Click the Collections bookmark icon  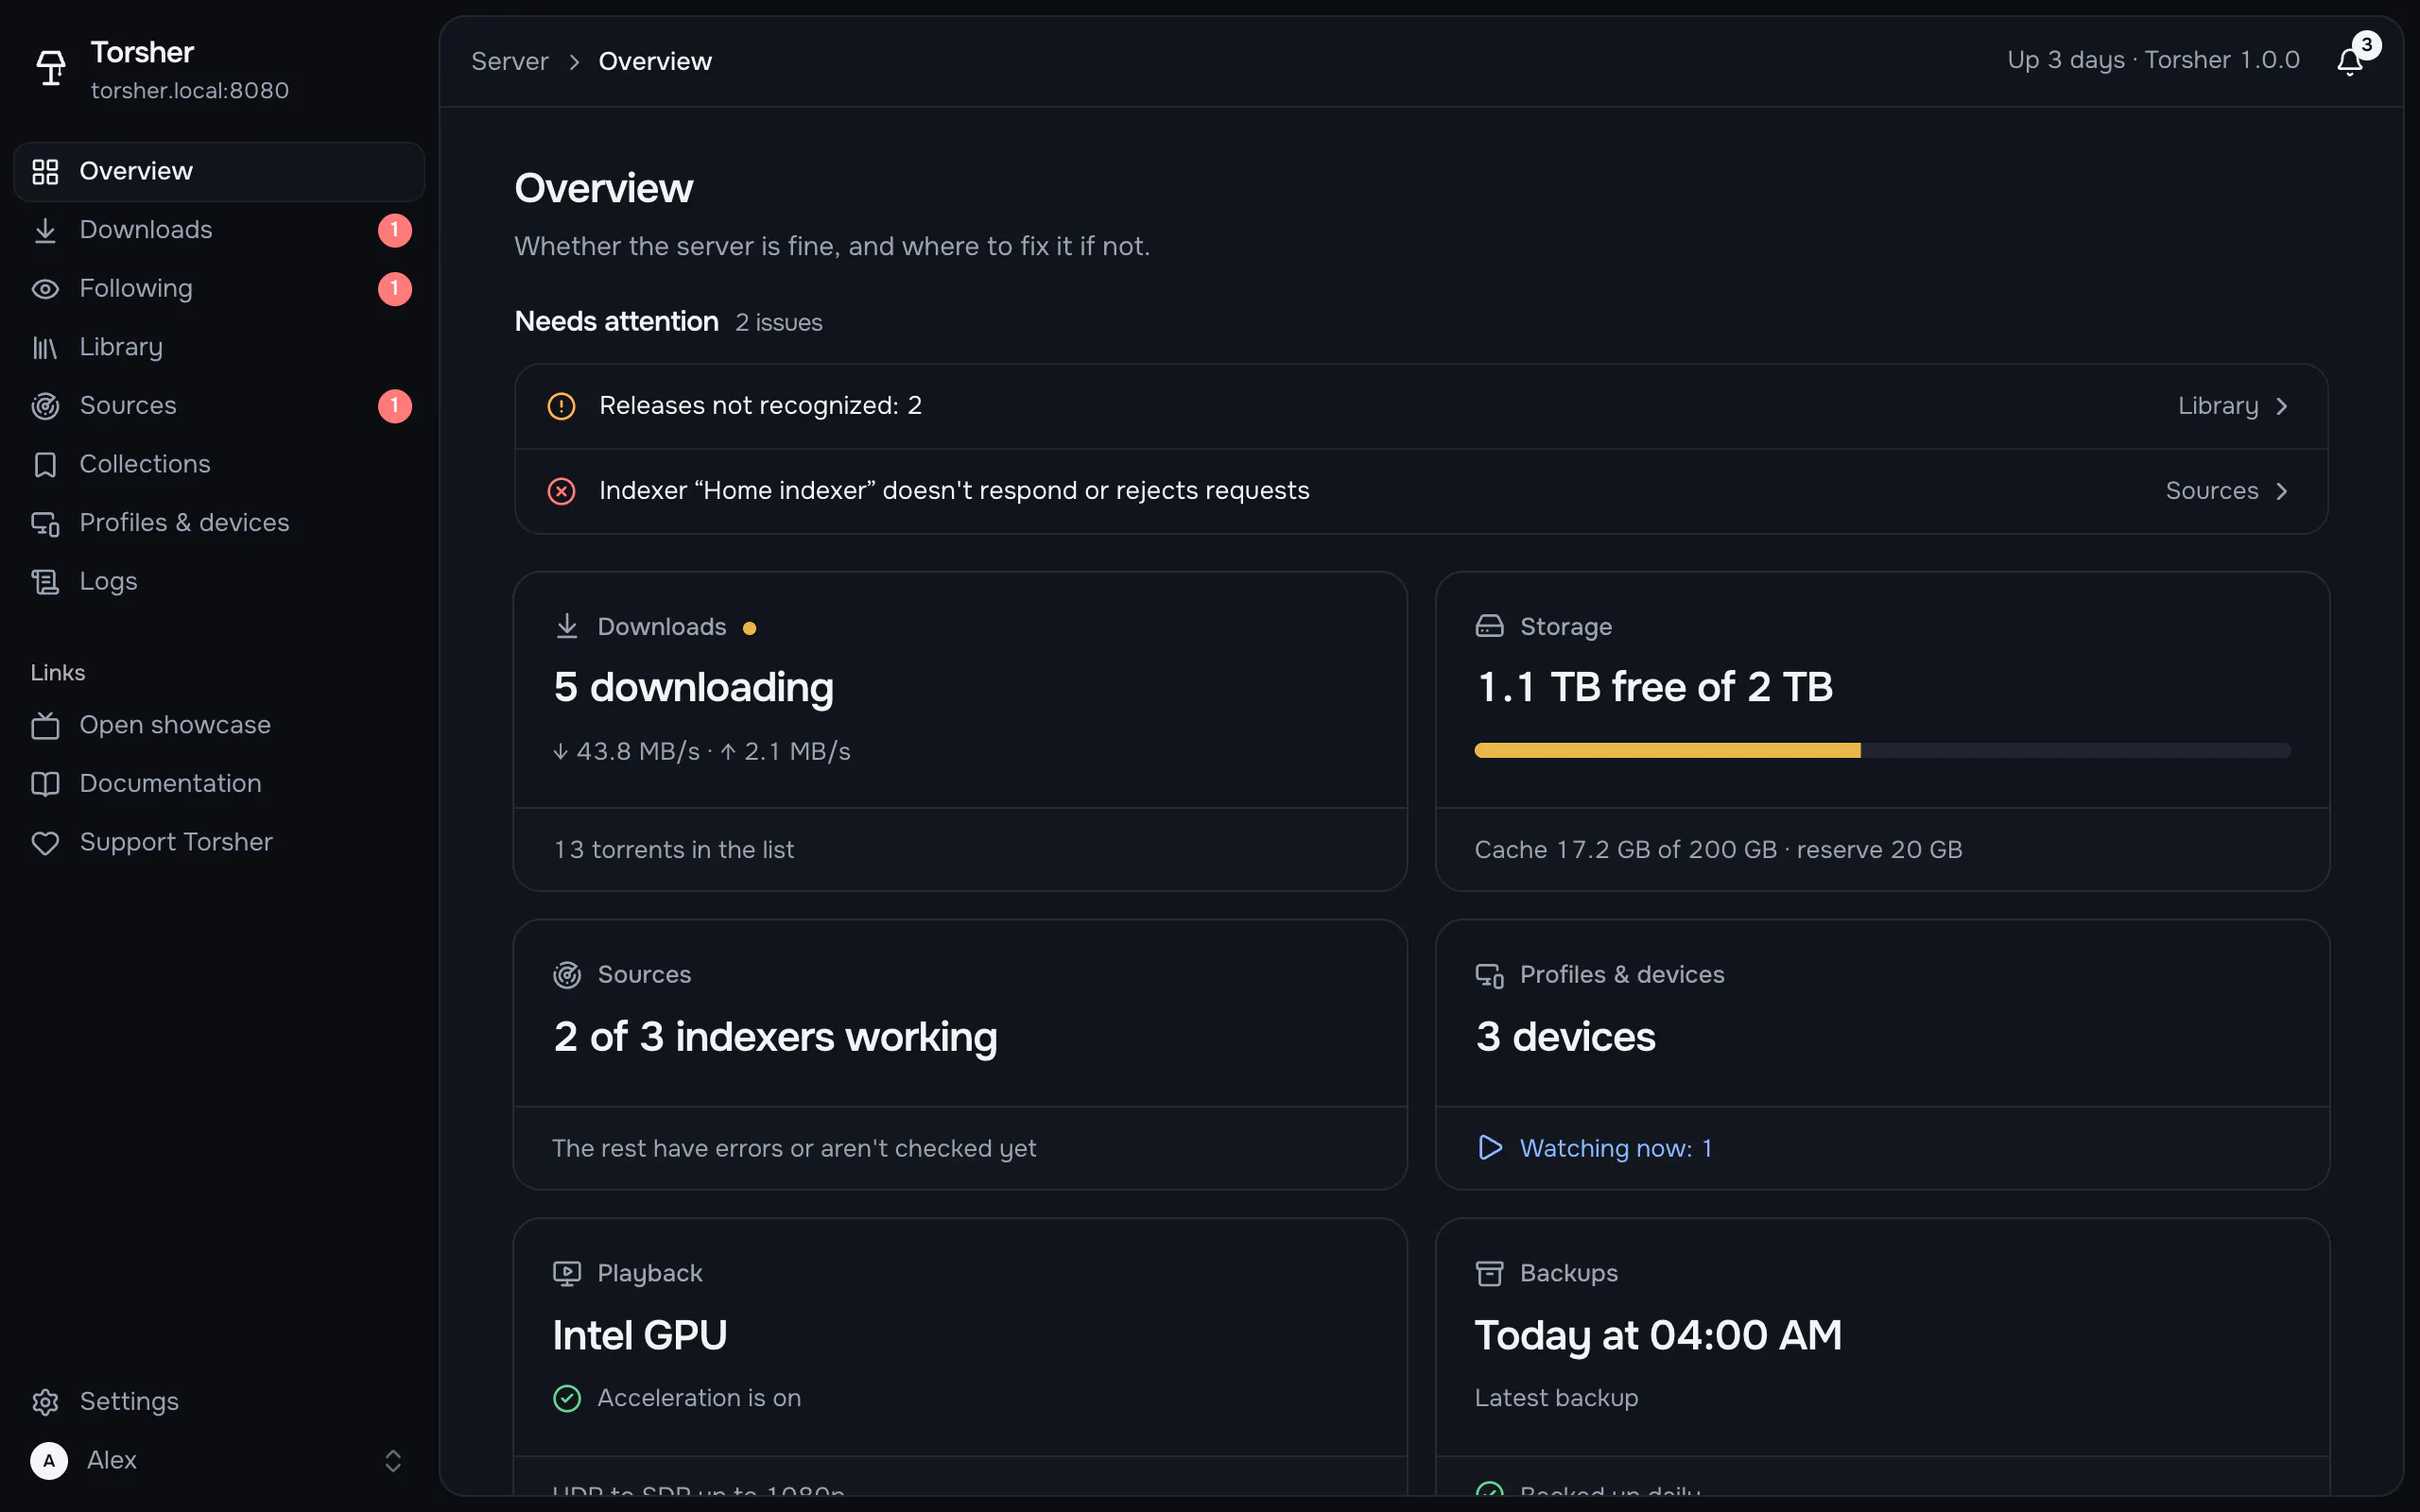(x=45, y=465)
